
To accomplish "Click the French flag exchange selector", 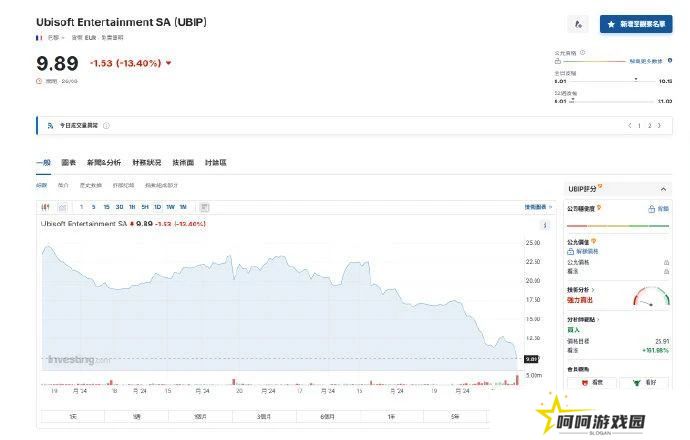I will (39, 38).
